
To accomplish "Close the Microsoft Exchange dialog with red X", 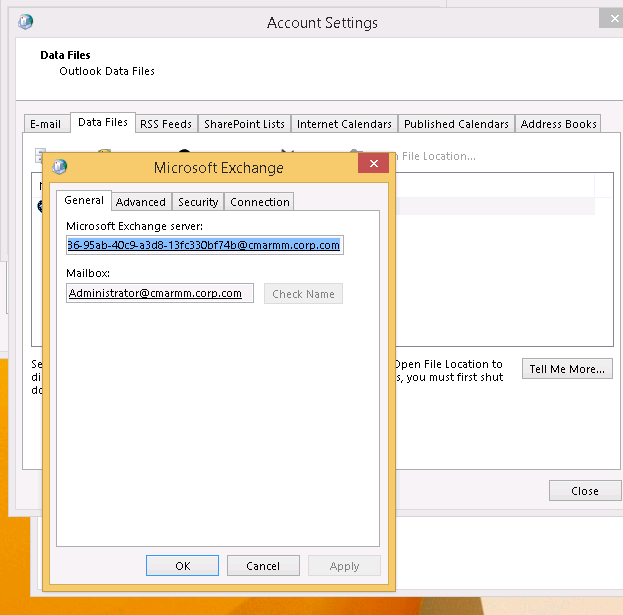I will click(x=373, y=164).
